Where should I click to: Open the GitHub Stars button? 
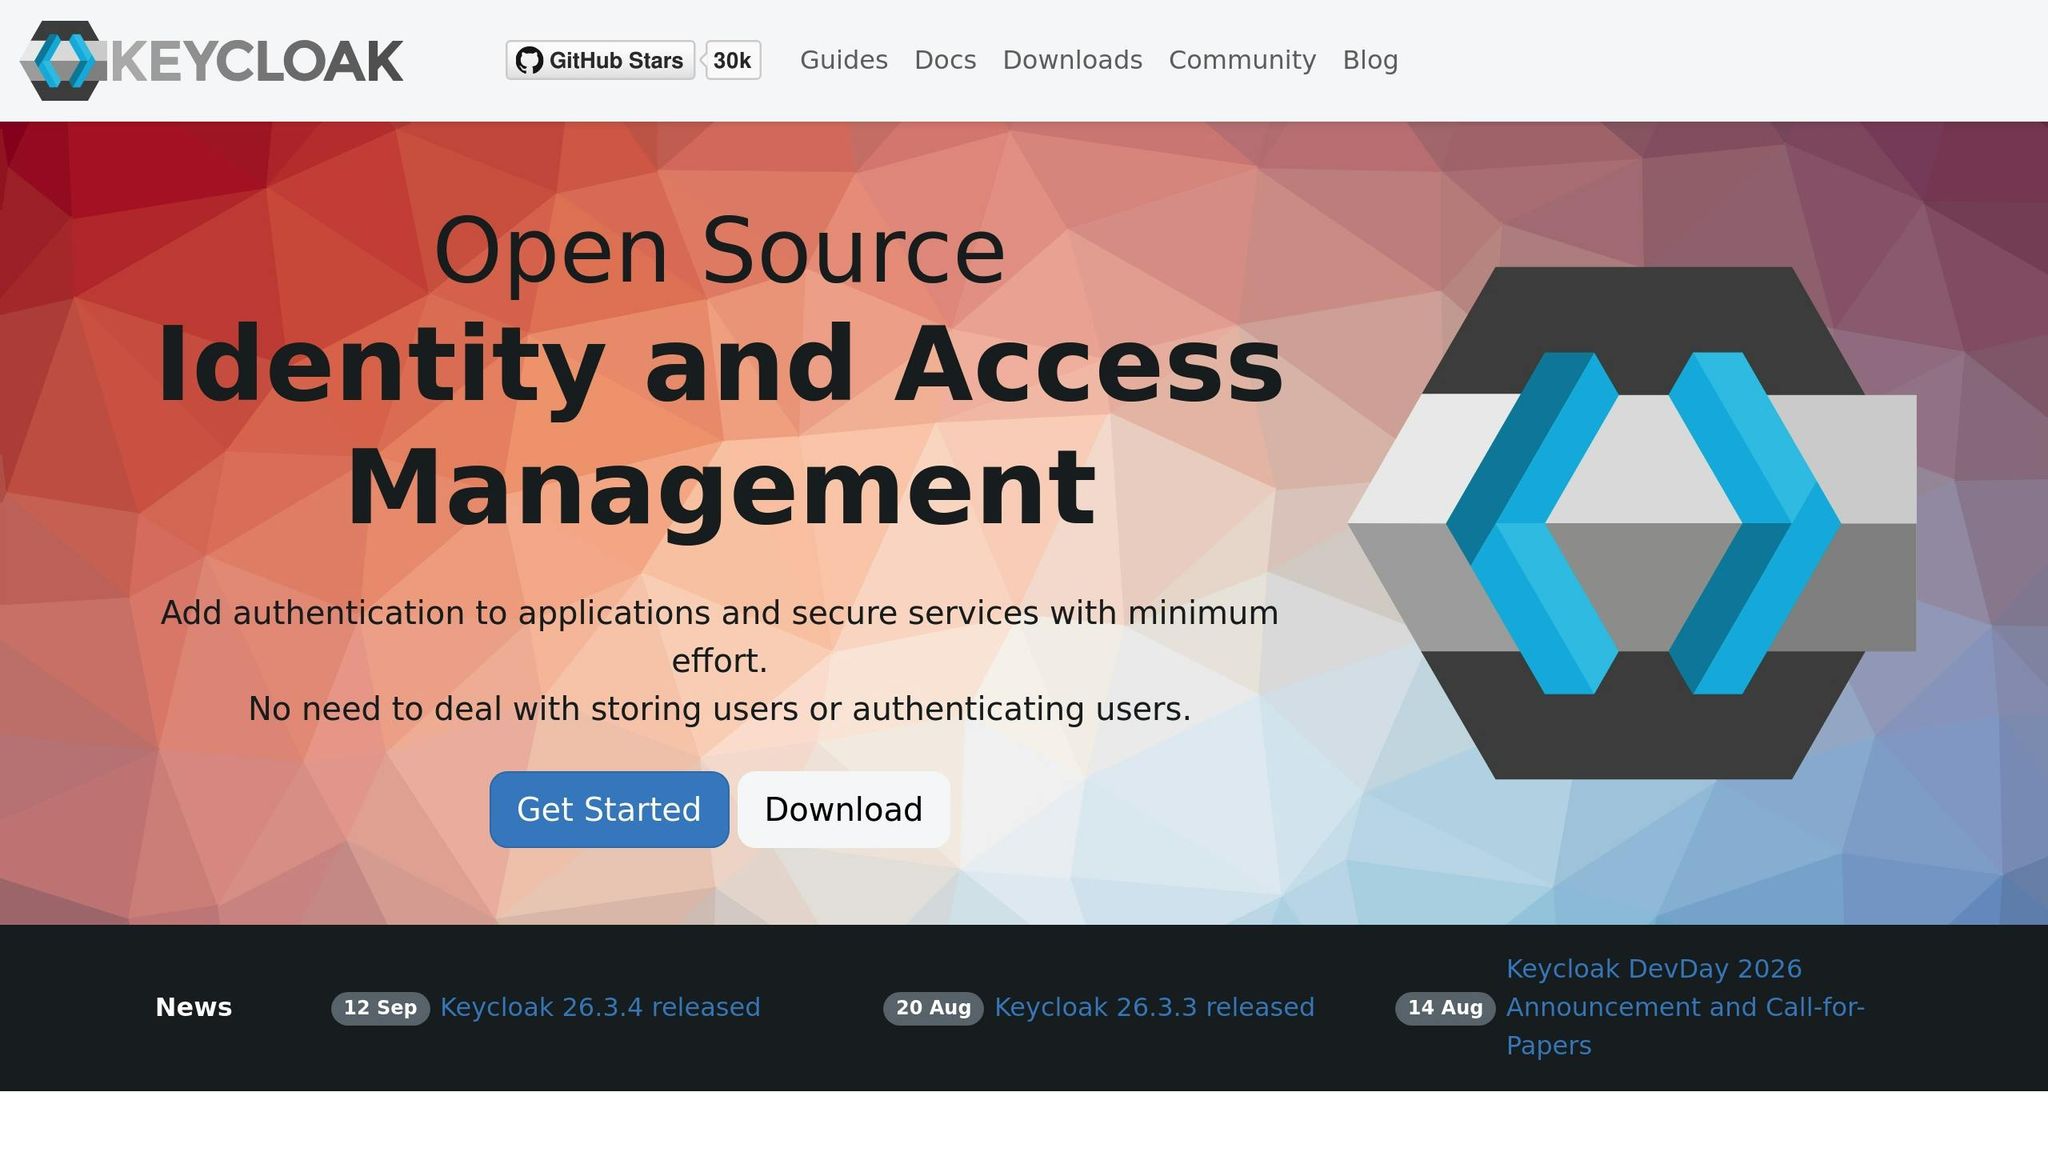(600, 60)
